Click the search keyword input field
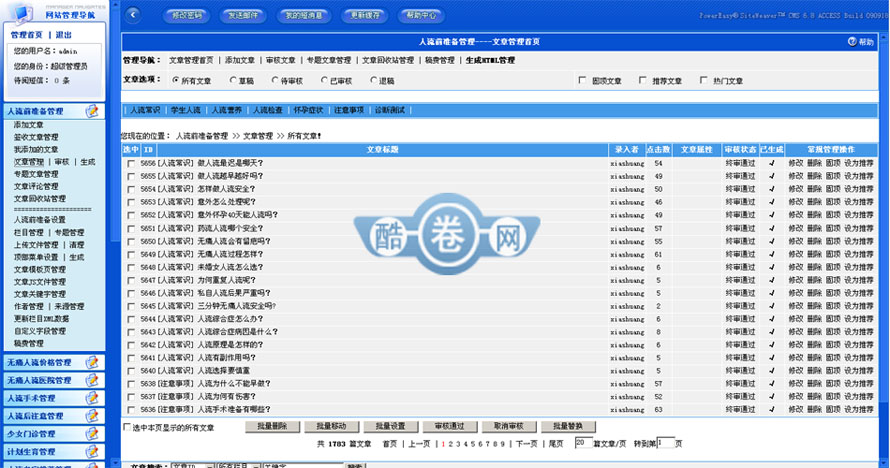Image resolution: width=890 pixels, height=468 pixels. [303, 465]
